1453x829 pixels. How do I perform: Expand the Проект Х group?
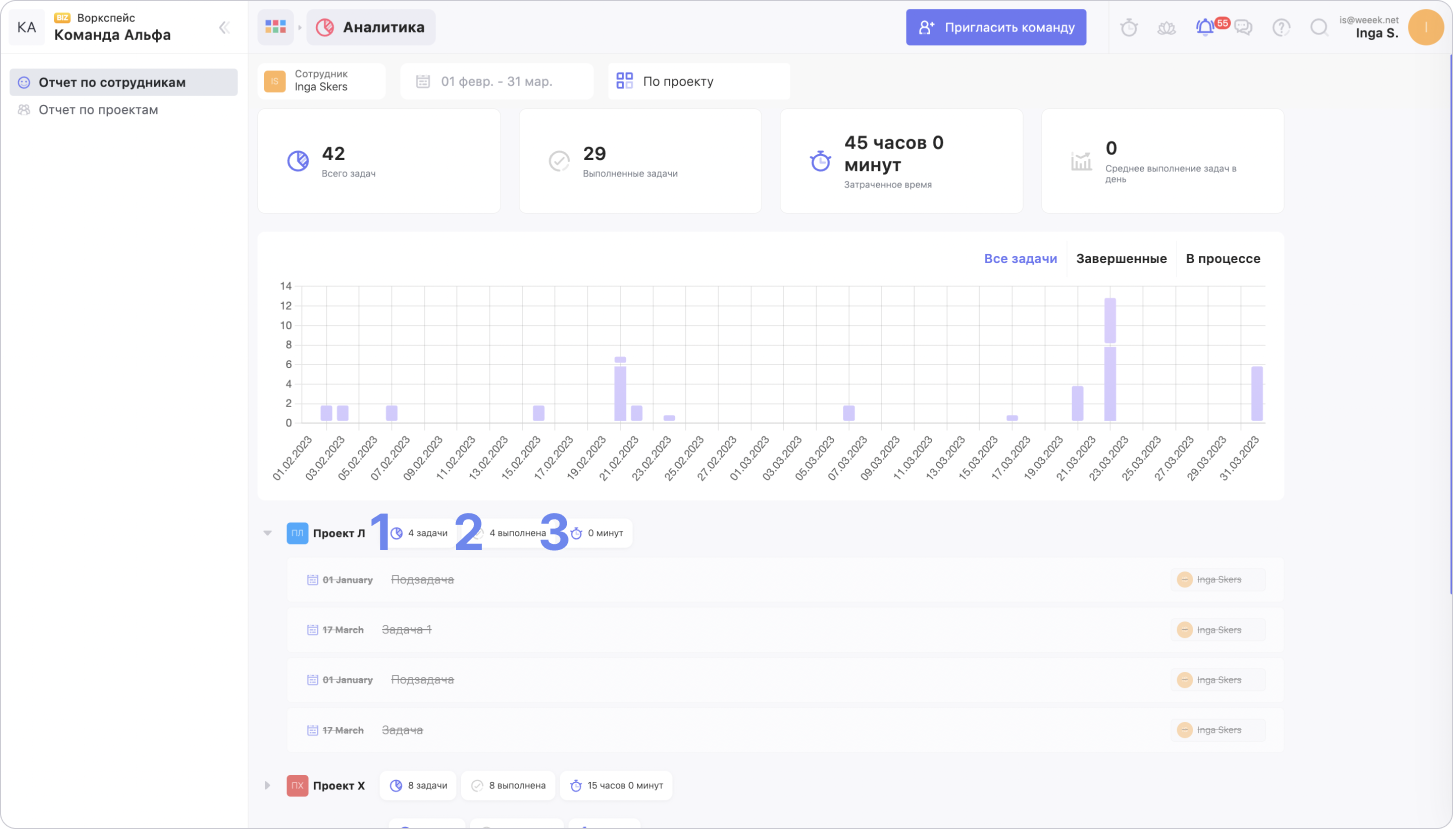pyautogui.click(x=267, y=785)
